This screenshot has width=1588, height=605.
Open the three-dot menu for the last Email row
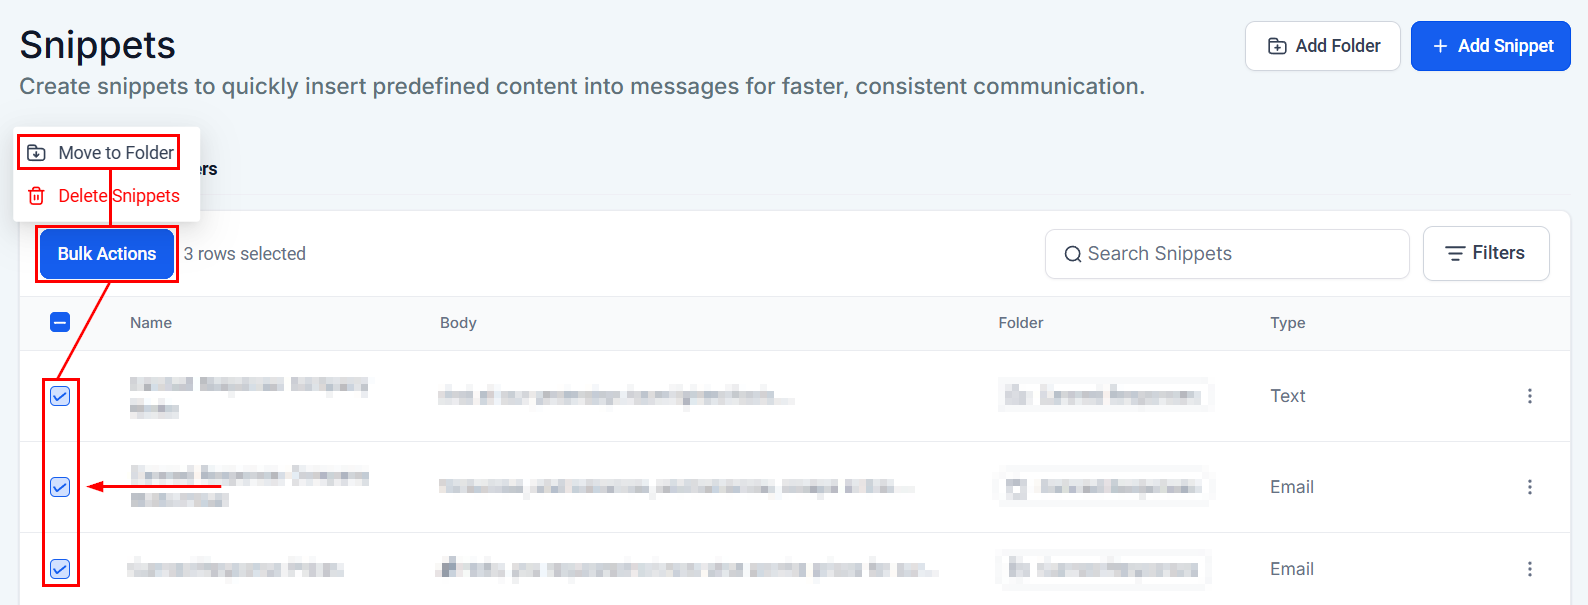(x=1529, y=569)
